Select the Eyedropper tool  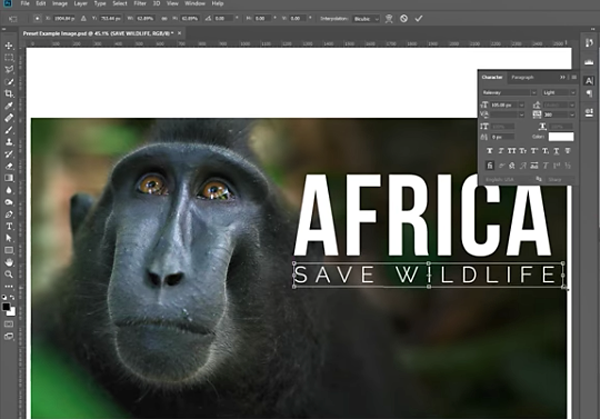pos(9,106)
